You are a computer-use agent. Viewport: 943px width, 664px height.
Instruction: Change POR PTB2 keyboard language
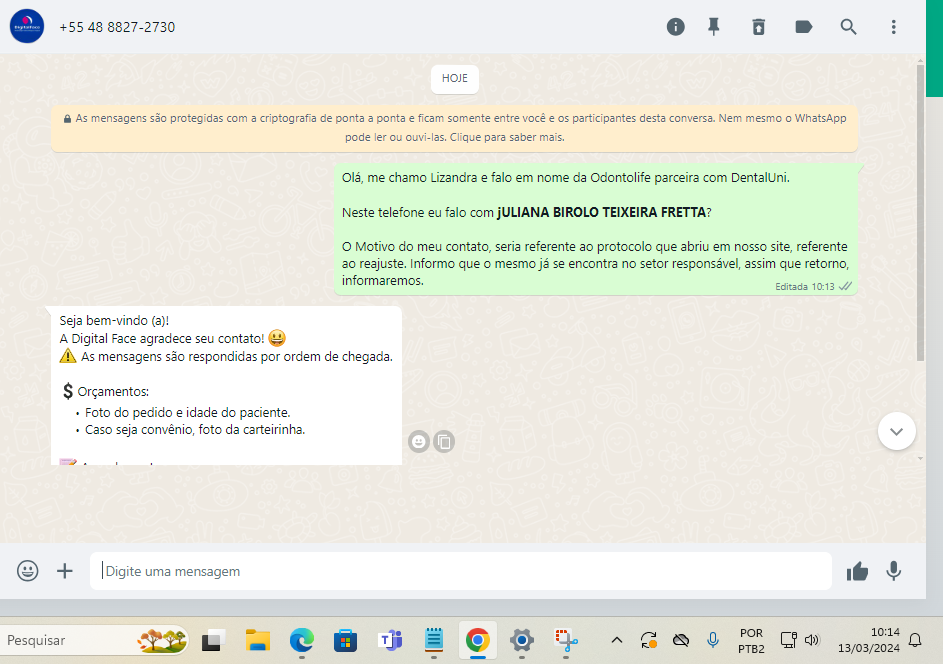tap(751, 641)
